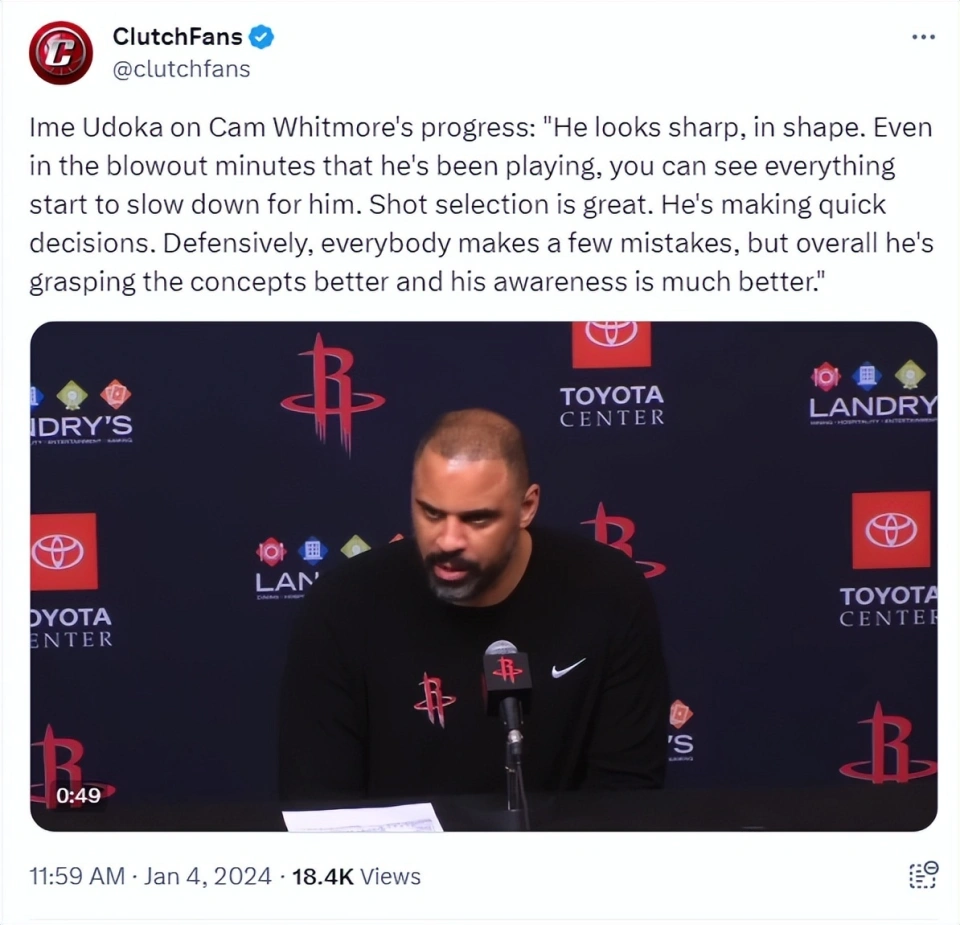The width and height of the screenshot is (960, 925).
Task: Open the ClutchFans display name link
Action: 178,37
